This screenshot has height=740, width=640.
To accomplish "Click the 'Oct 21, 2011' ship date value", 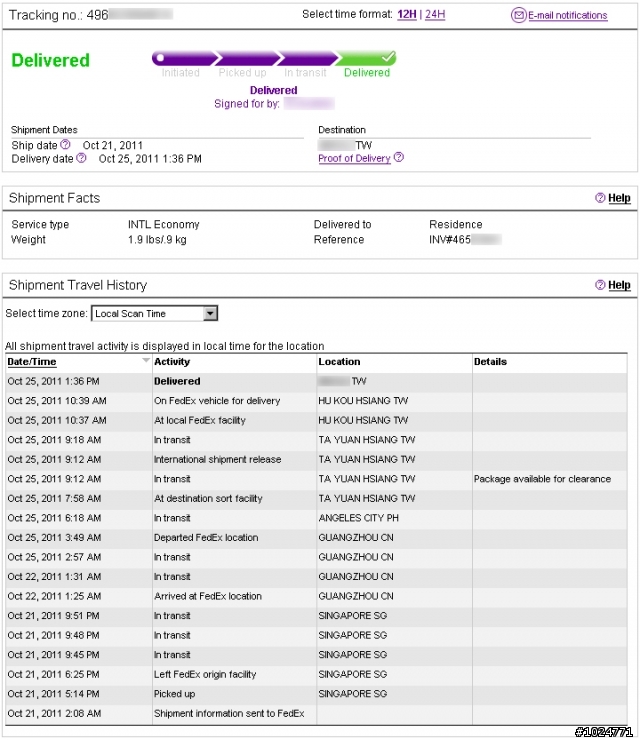I will [113, 145].
